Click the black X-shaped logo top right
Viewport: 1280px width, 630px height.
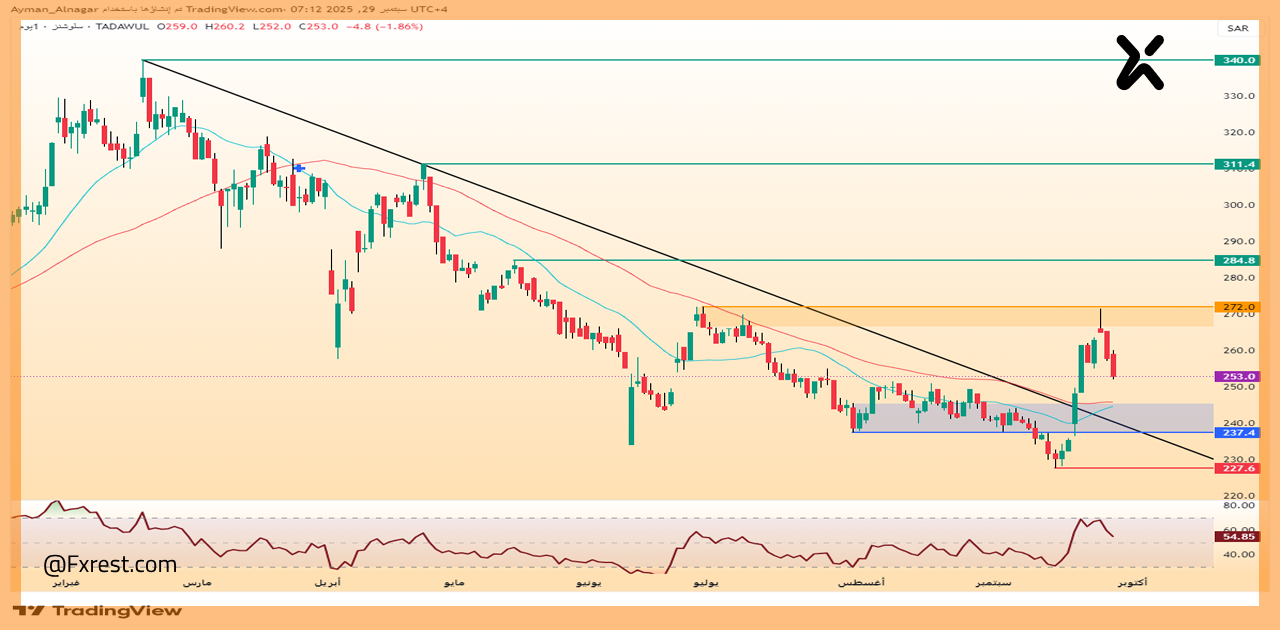pos(1140,62)
